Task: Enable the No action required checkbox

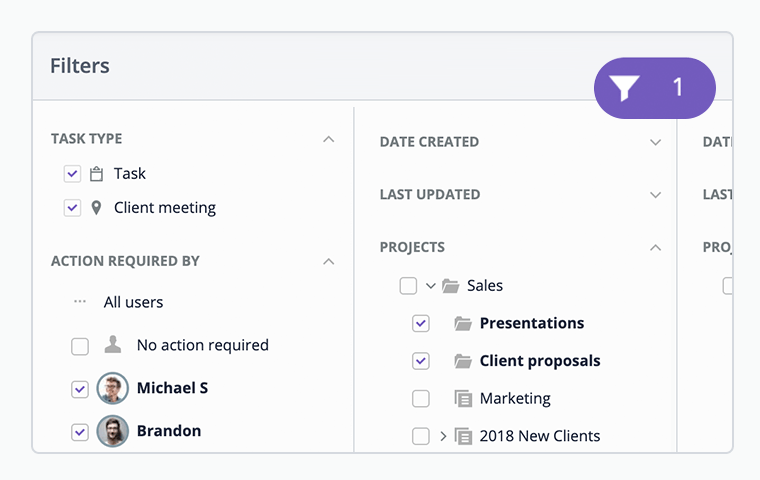Action: 80,347
